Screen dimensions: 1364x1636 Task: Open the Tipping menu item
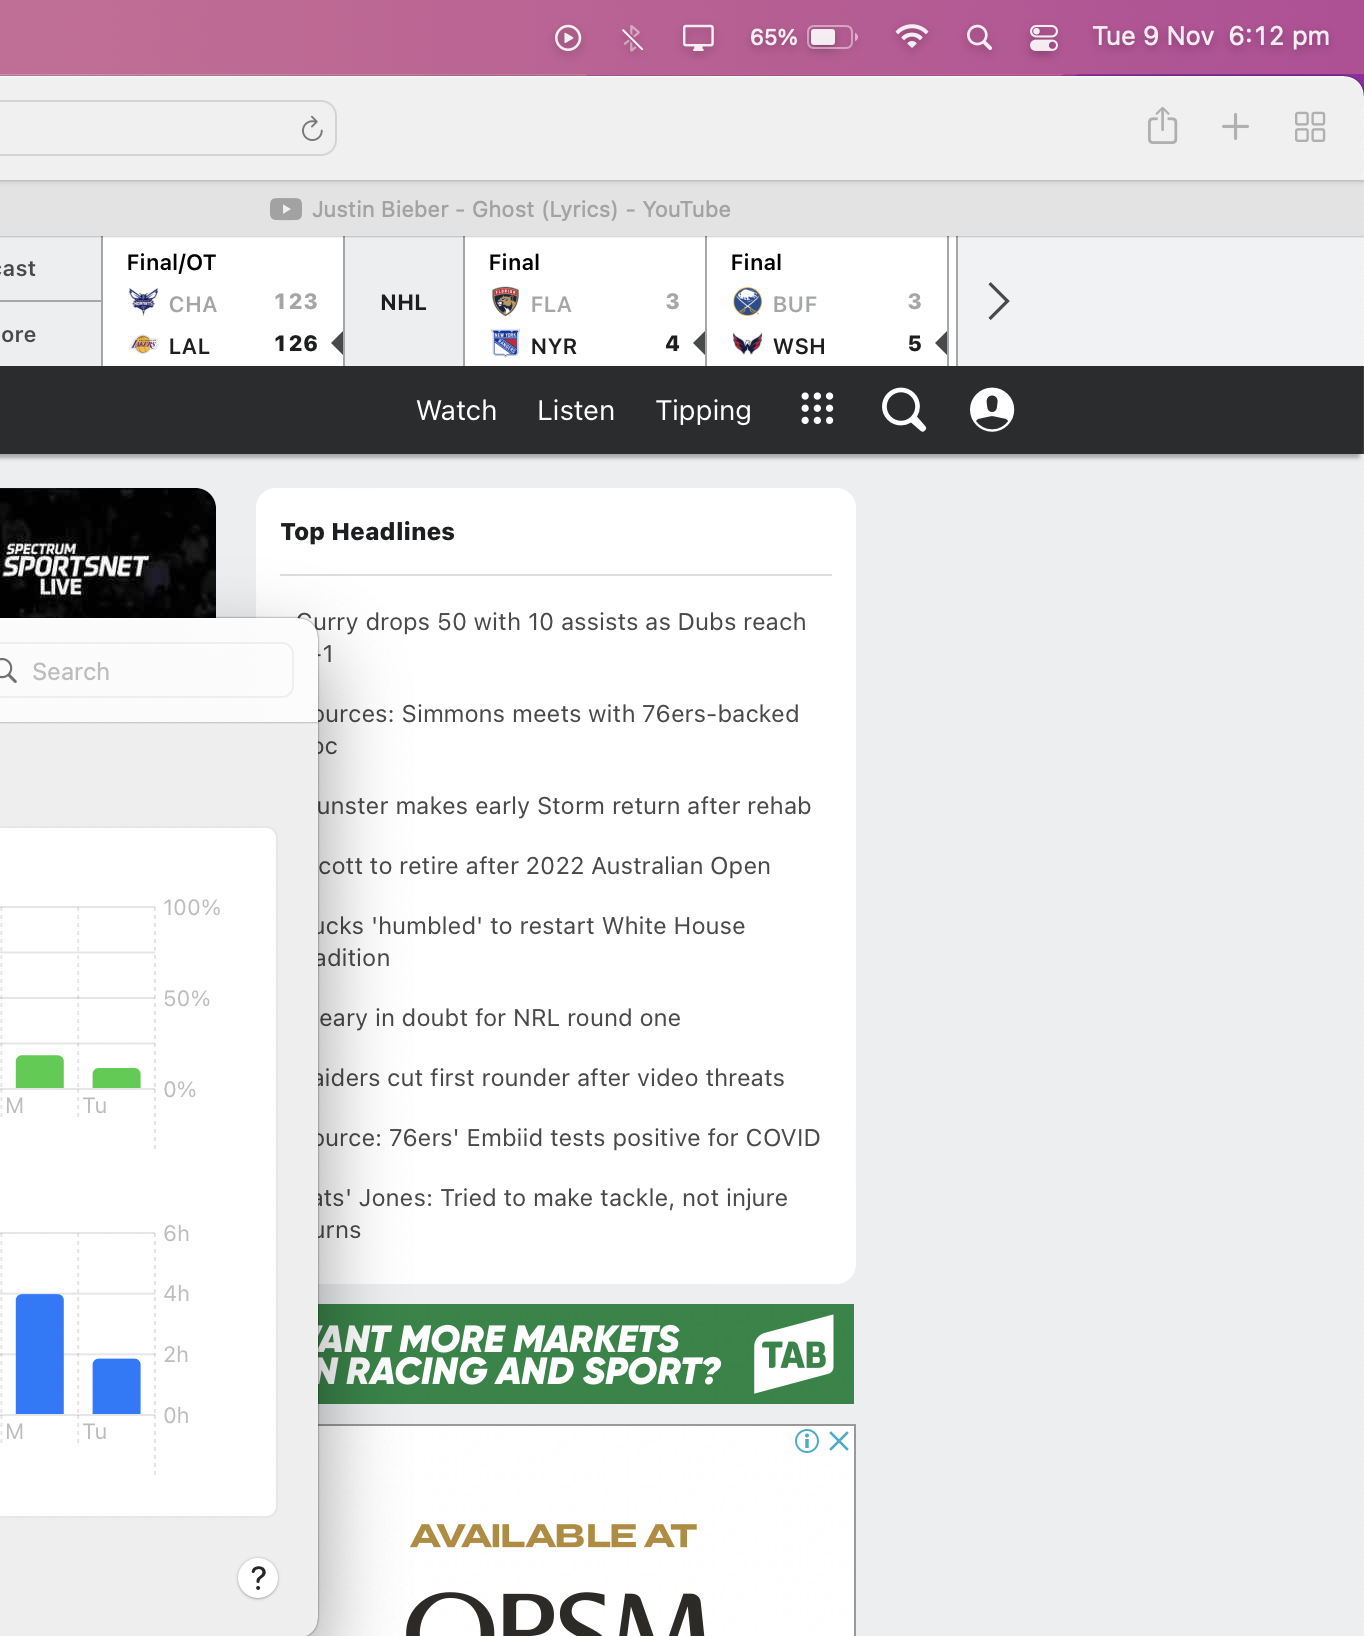tap(703, 410)
